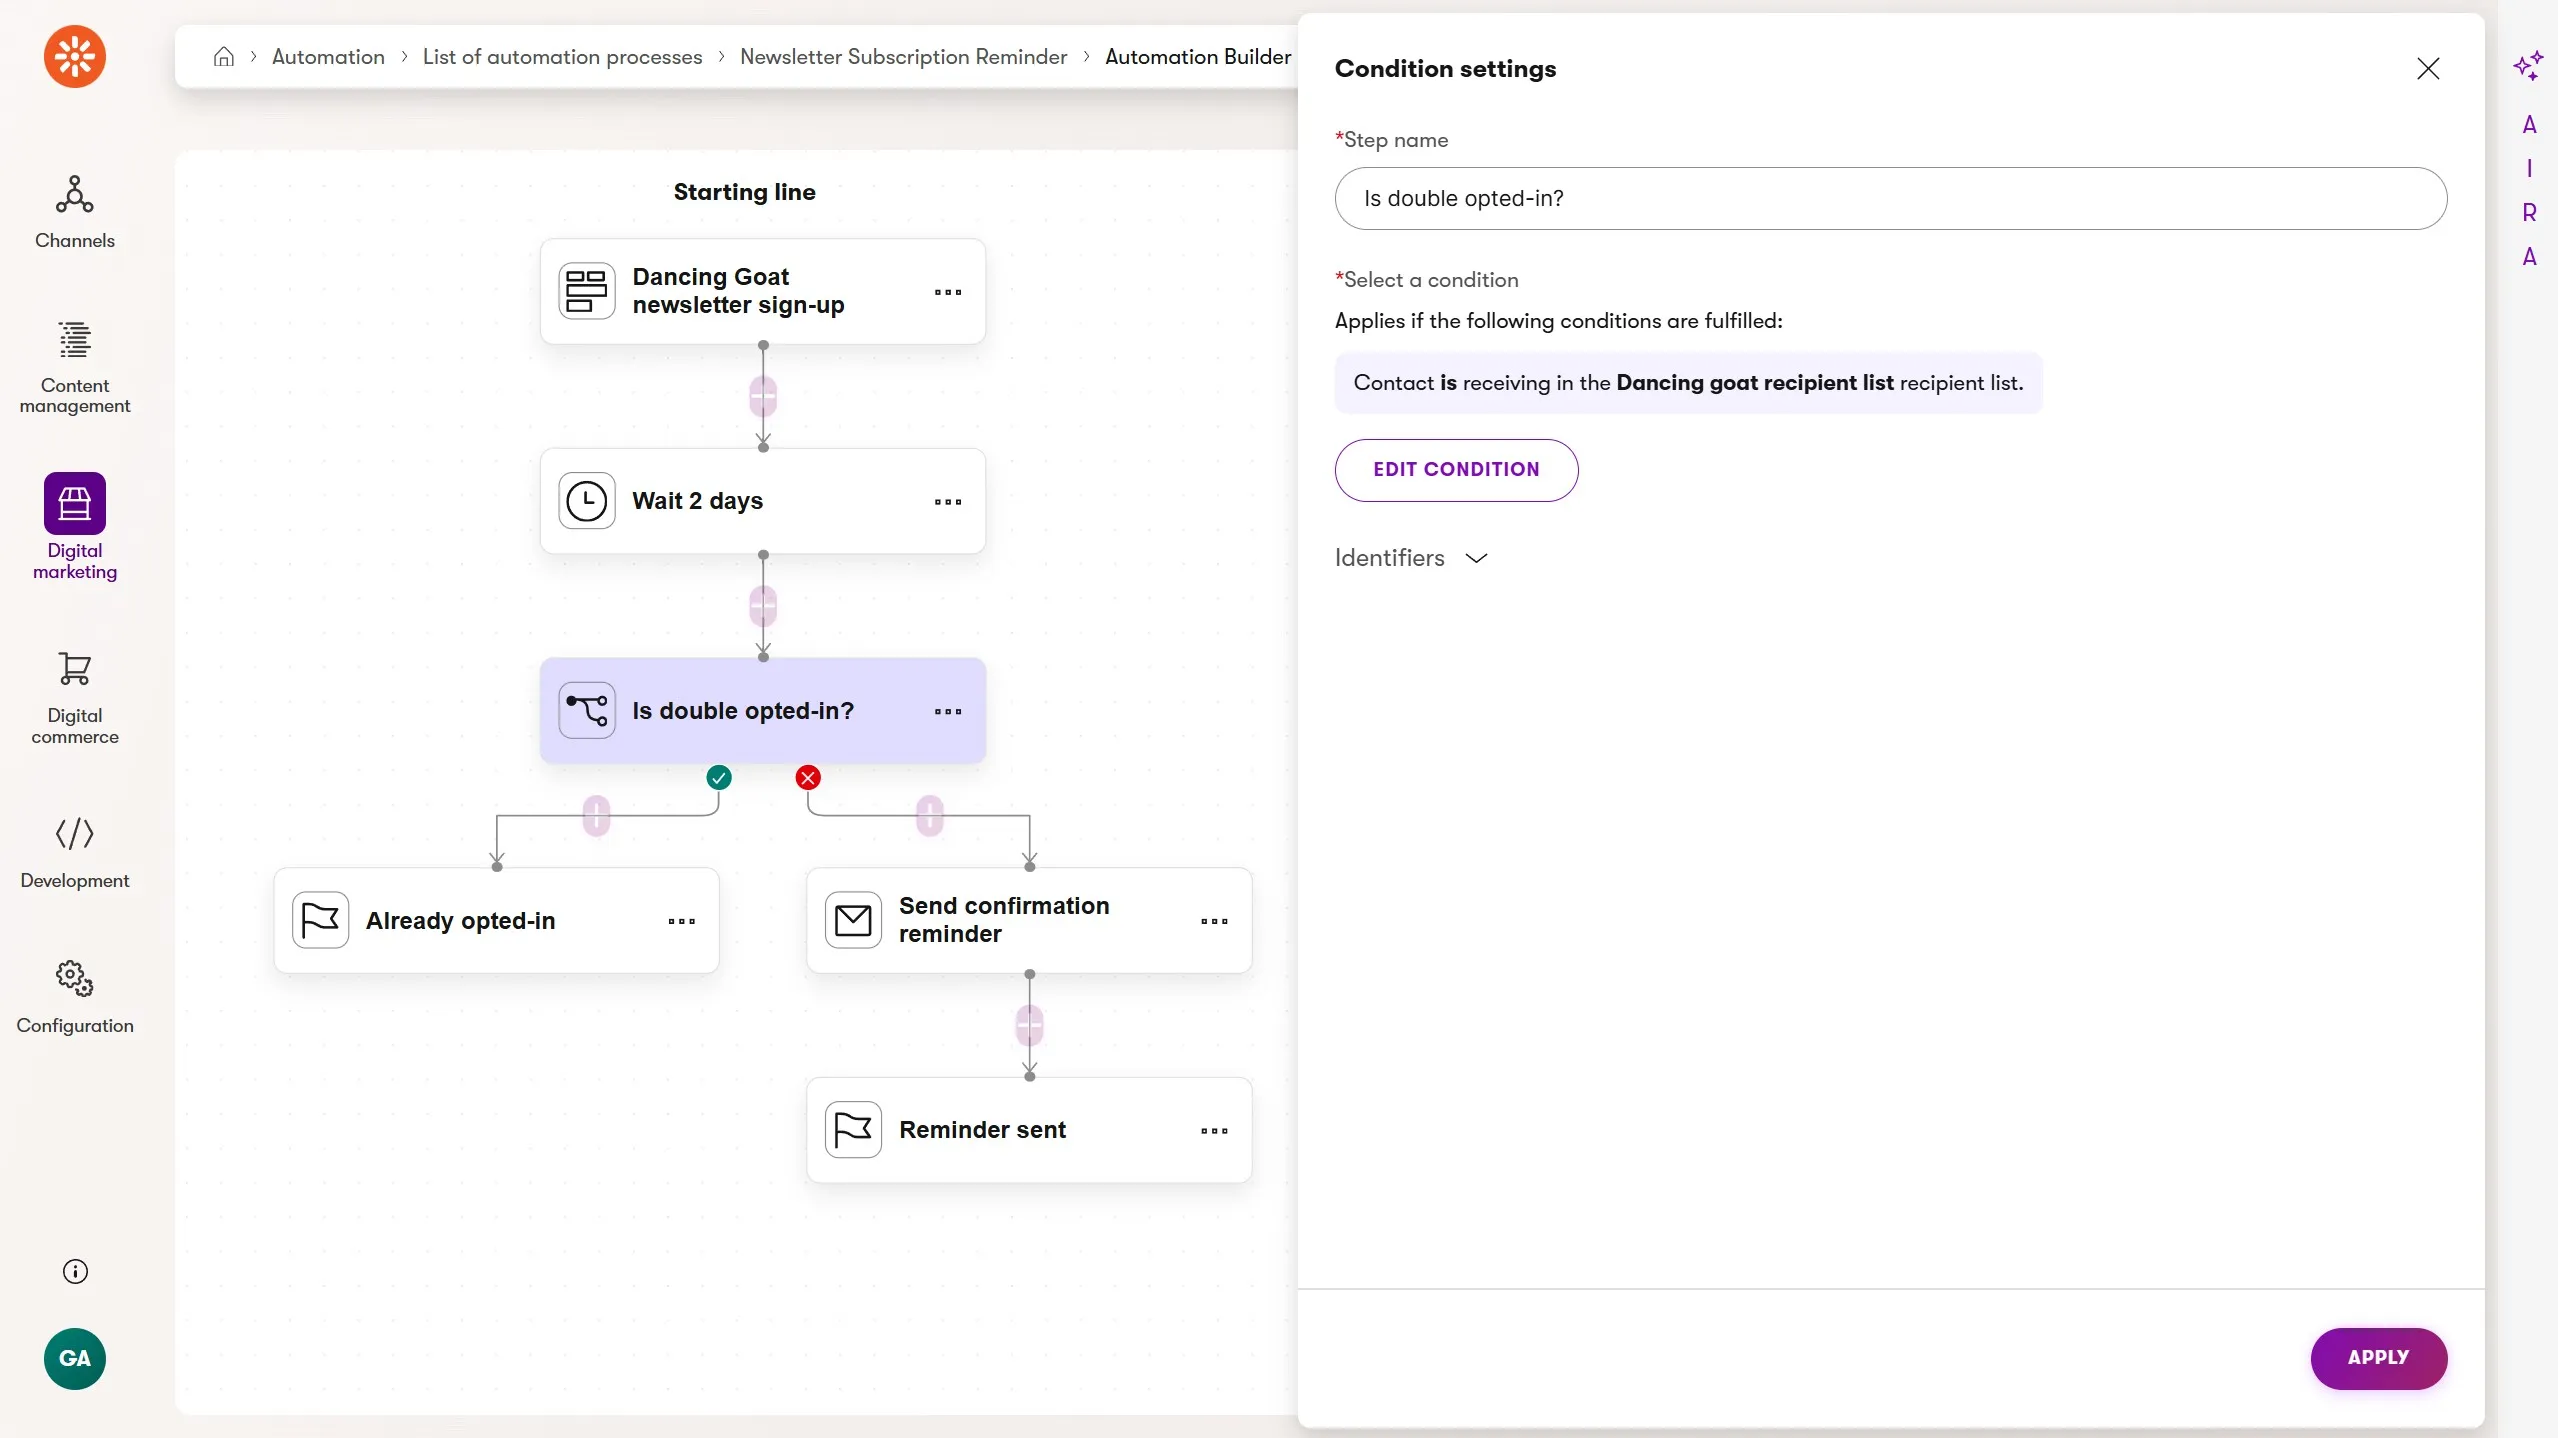Click the Wait 2 days clock icon

pos(587,501)
